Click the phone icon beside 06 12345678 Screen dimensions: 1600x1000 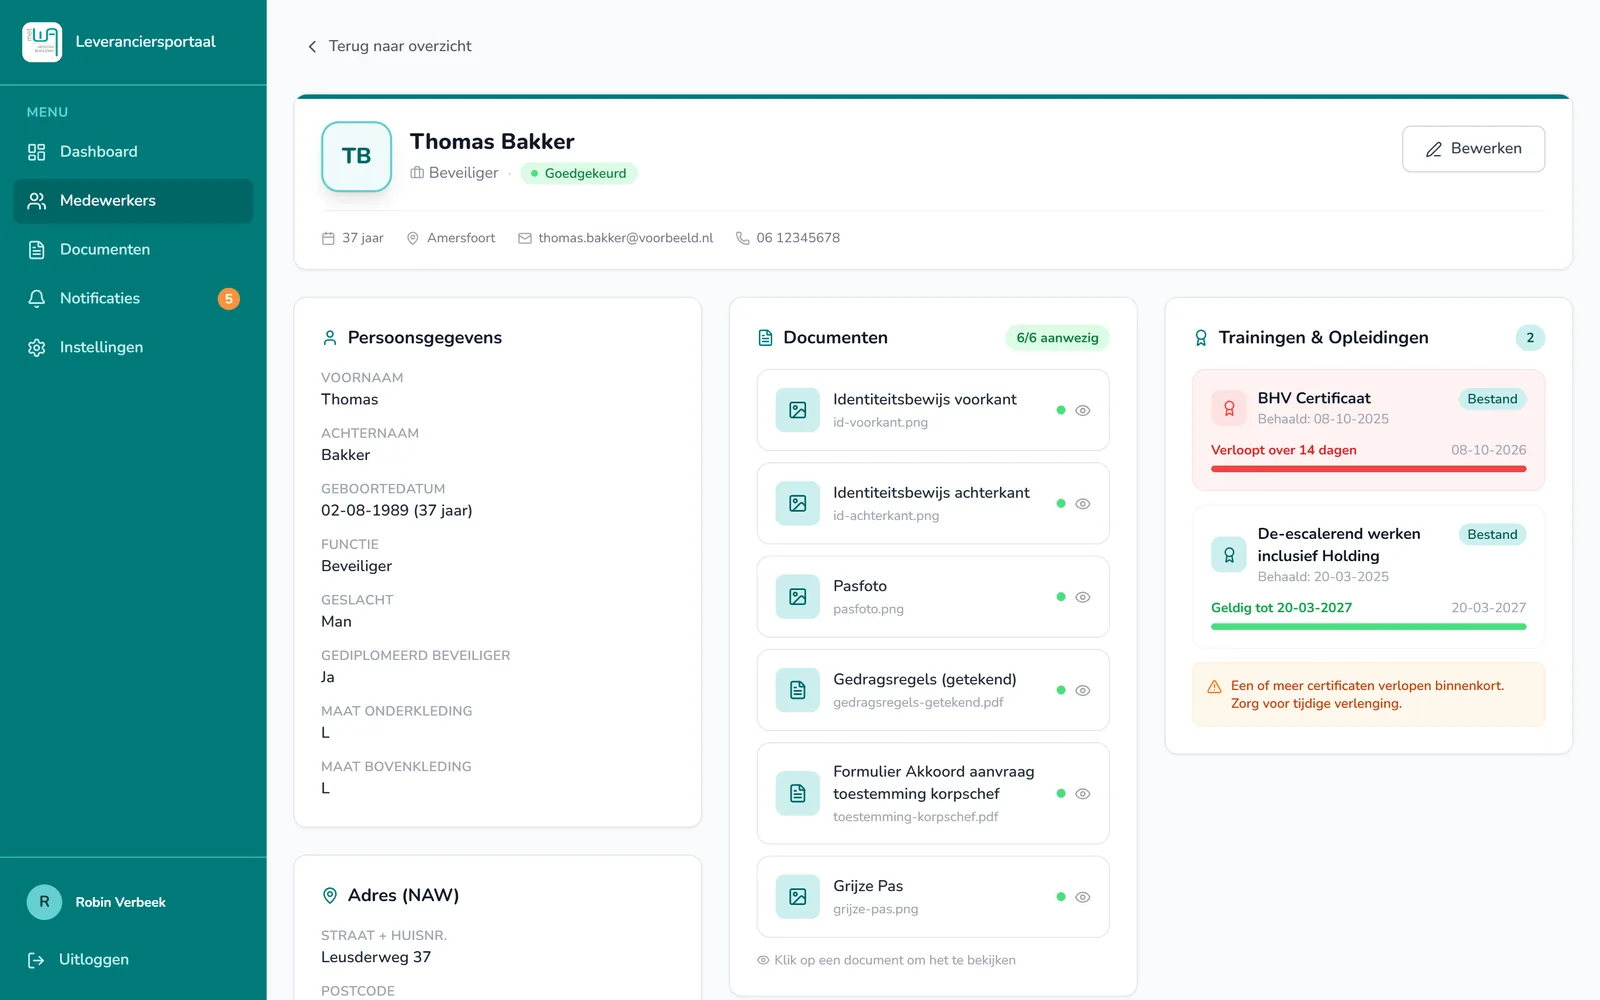743,238
